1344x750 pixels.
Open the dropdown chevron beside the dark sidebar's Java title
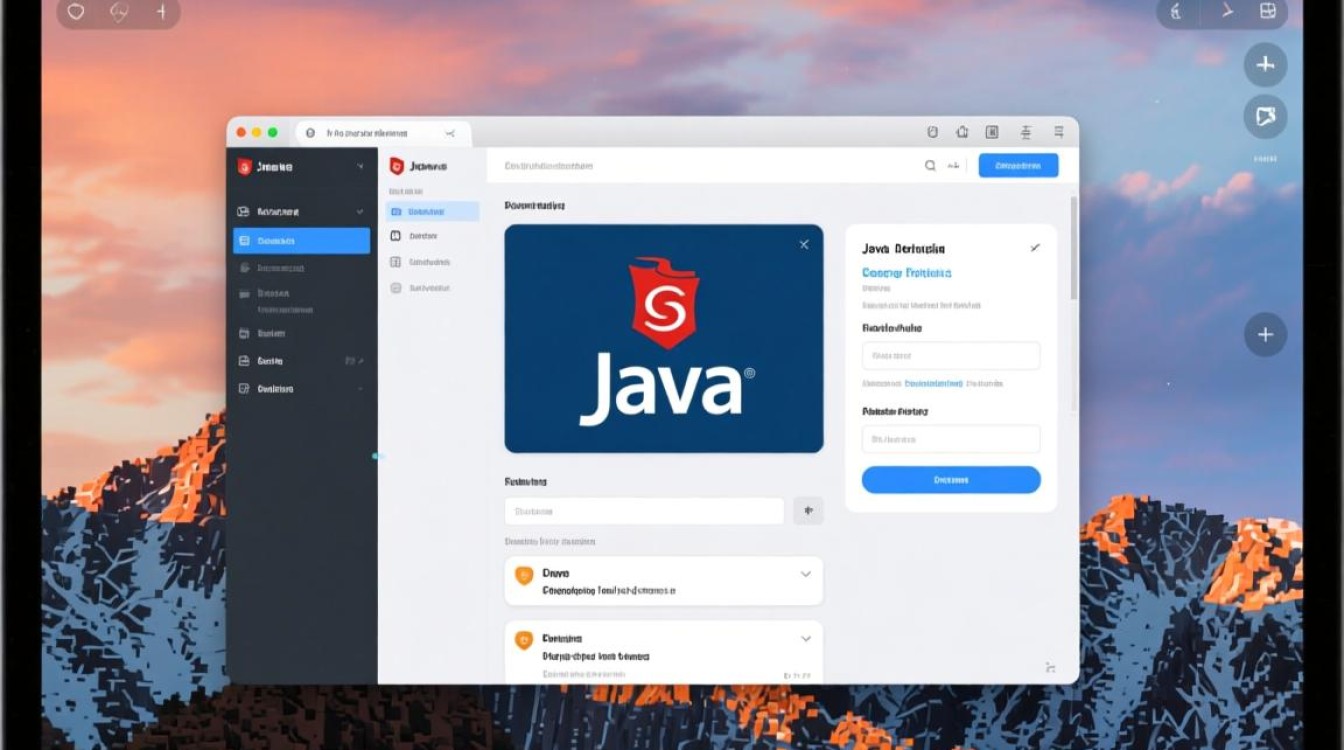pos(360,167)
